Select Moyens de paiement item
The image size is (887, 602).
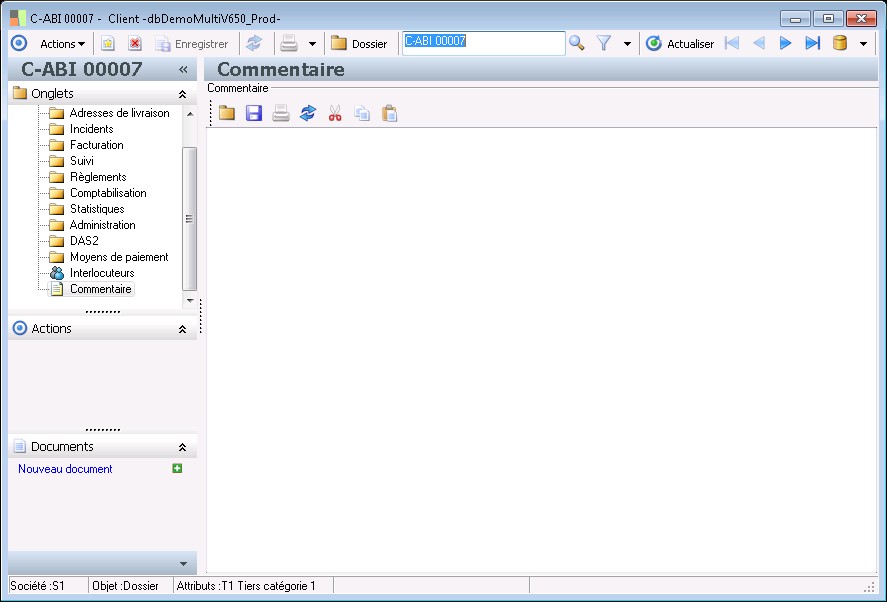point(119,257)
